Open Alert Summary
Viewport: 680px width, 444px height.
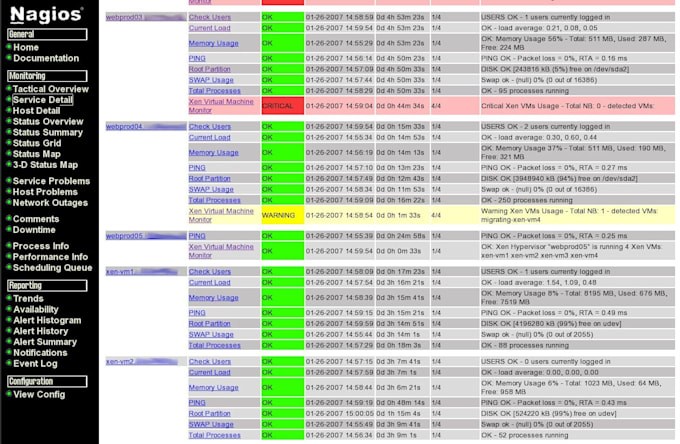45,342
